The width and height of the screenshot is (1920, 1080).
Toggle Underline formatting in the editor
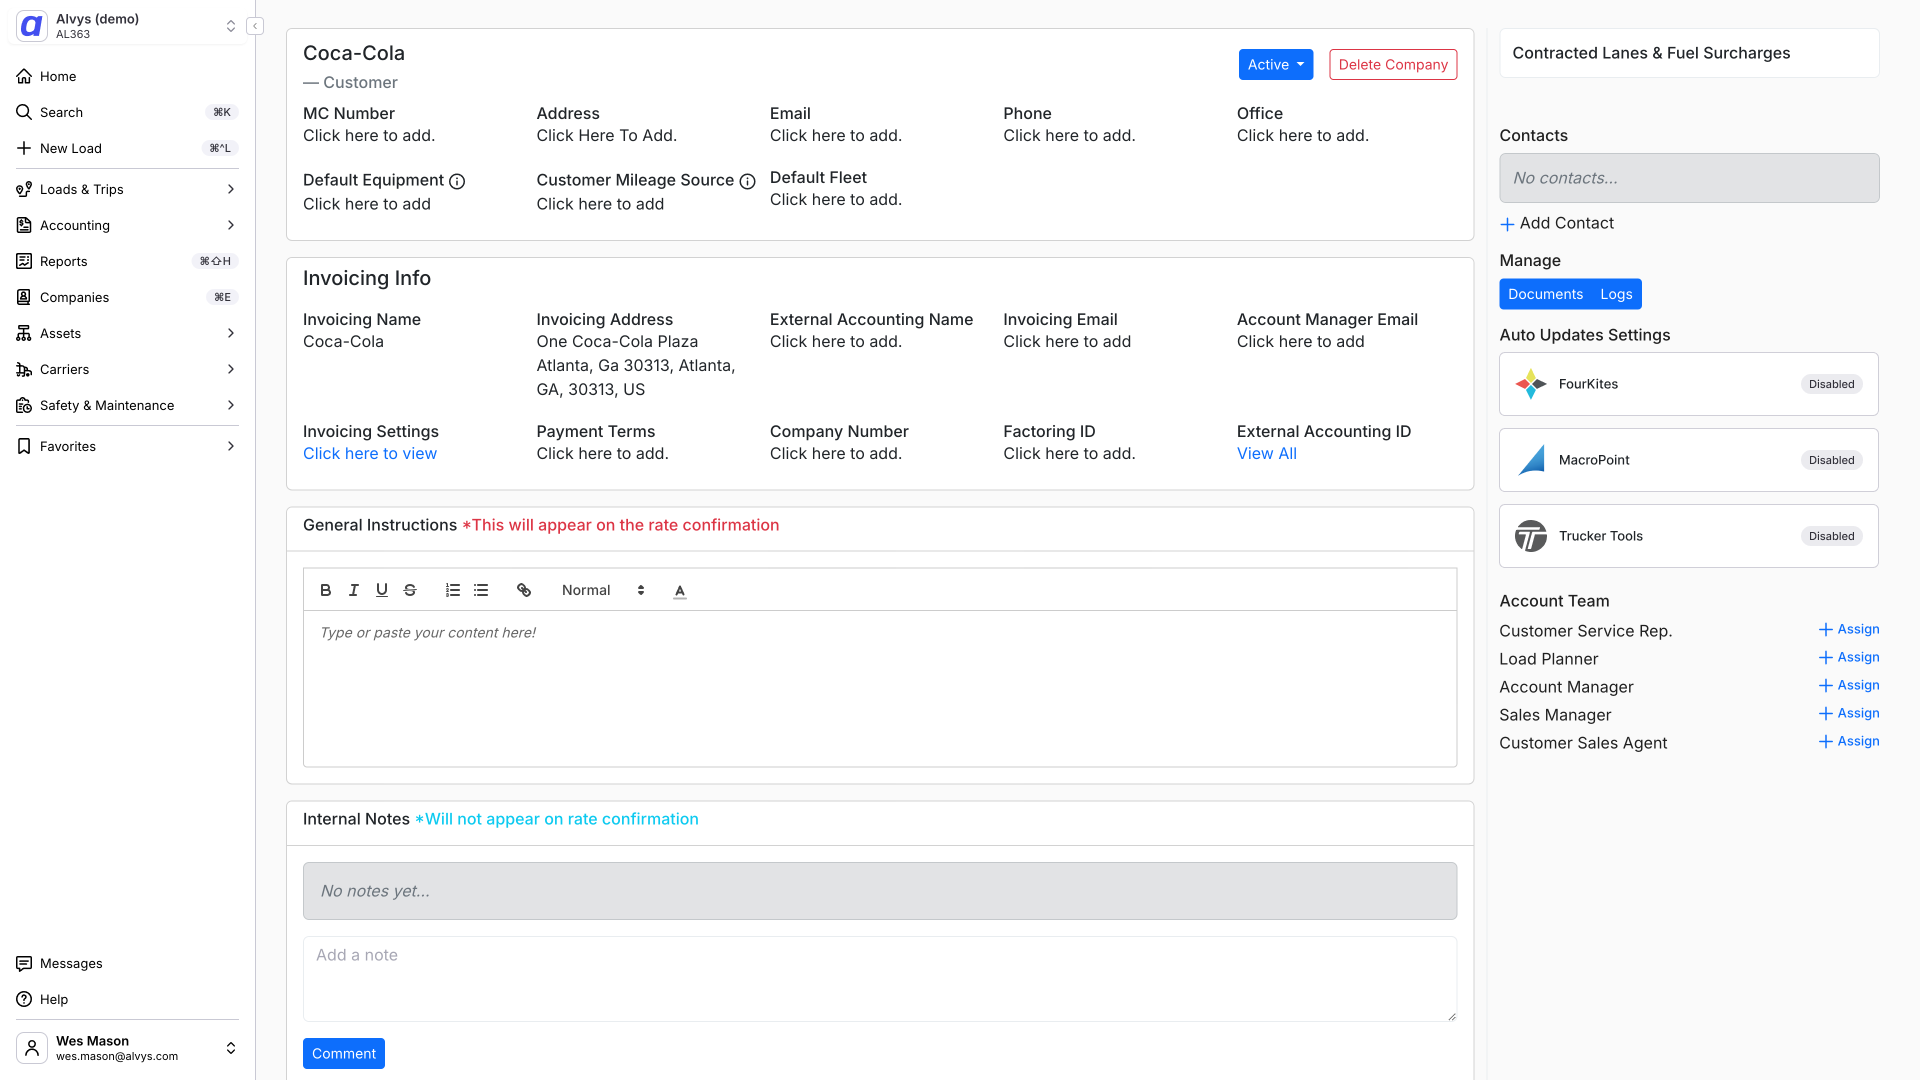coord(381,590)
